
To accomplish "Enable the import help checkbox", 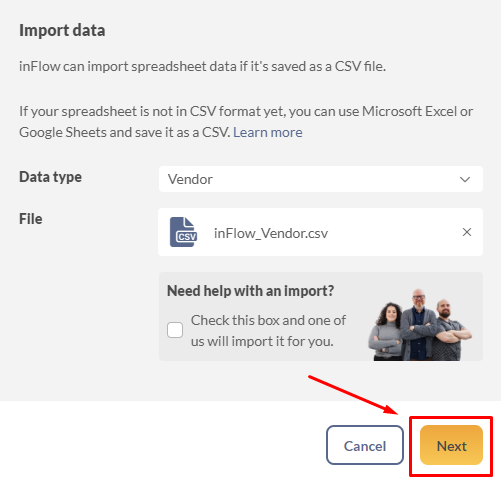I will tap(175, 330).
